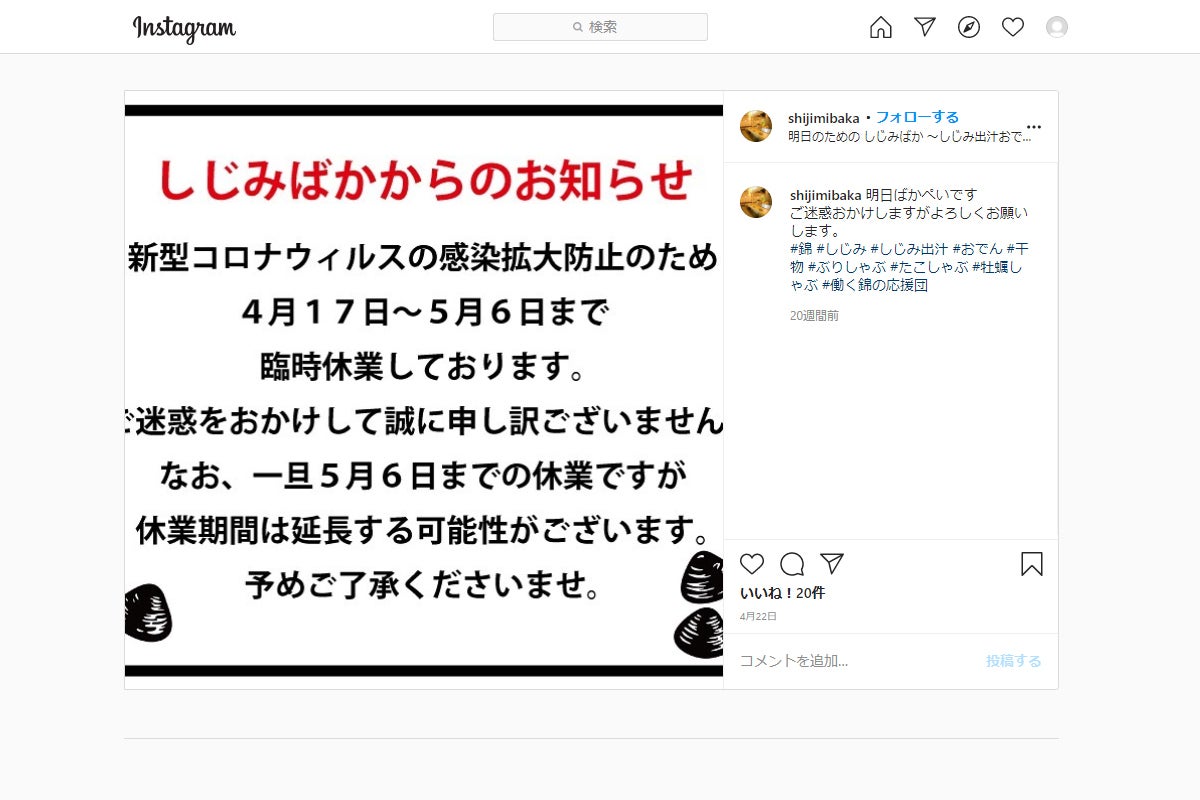Click the comment speech bubble icon
The image size is (1200, 800).
pos(792,564)
